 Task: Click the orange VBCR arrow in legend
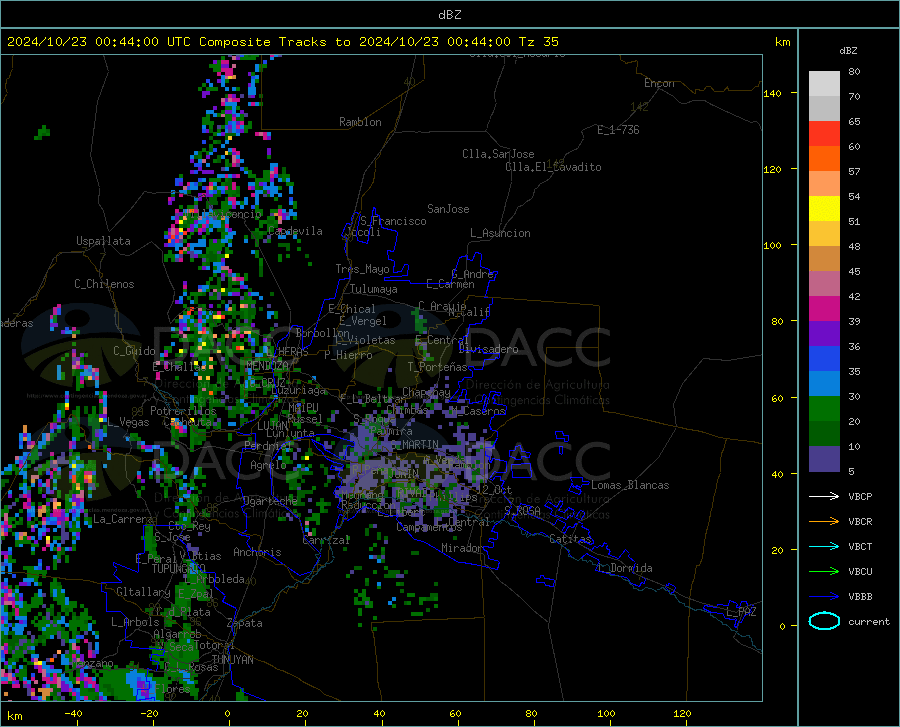(x=824, y=522)
